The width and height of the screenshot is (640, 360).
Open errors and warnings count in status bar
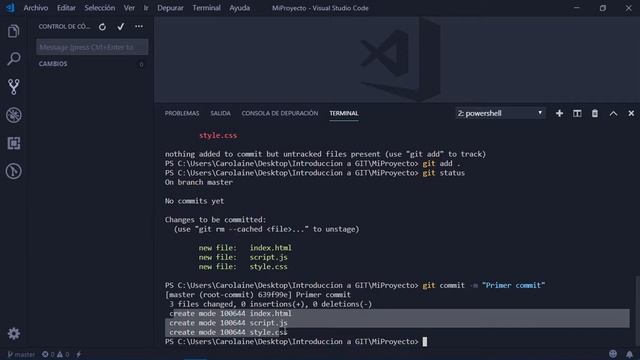point(56,354)
